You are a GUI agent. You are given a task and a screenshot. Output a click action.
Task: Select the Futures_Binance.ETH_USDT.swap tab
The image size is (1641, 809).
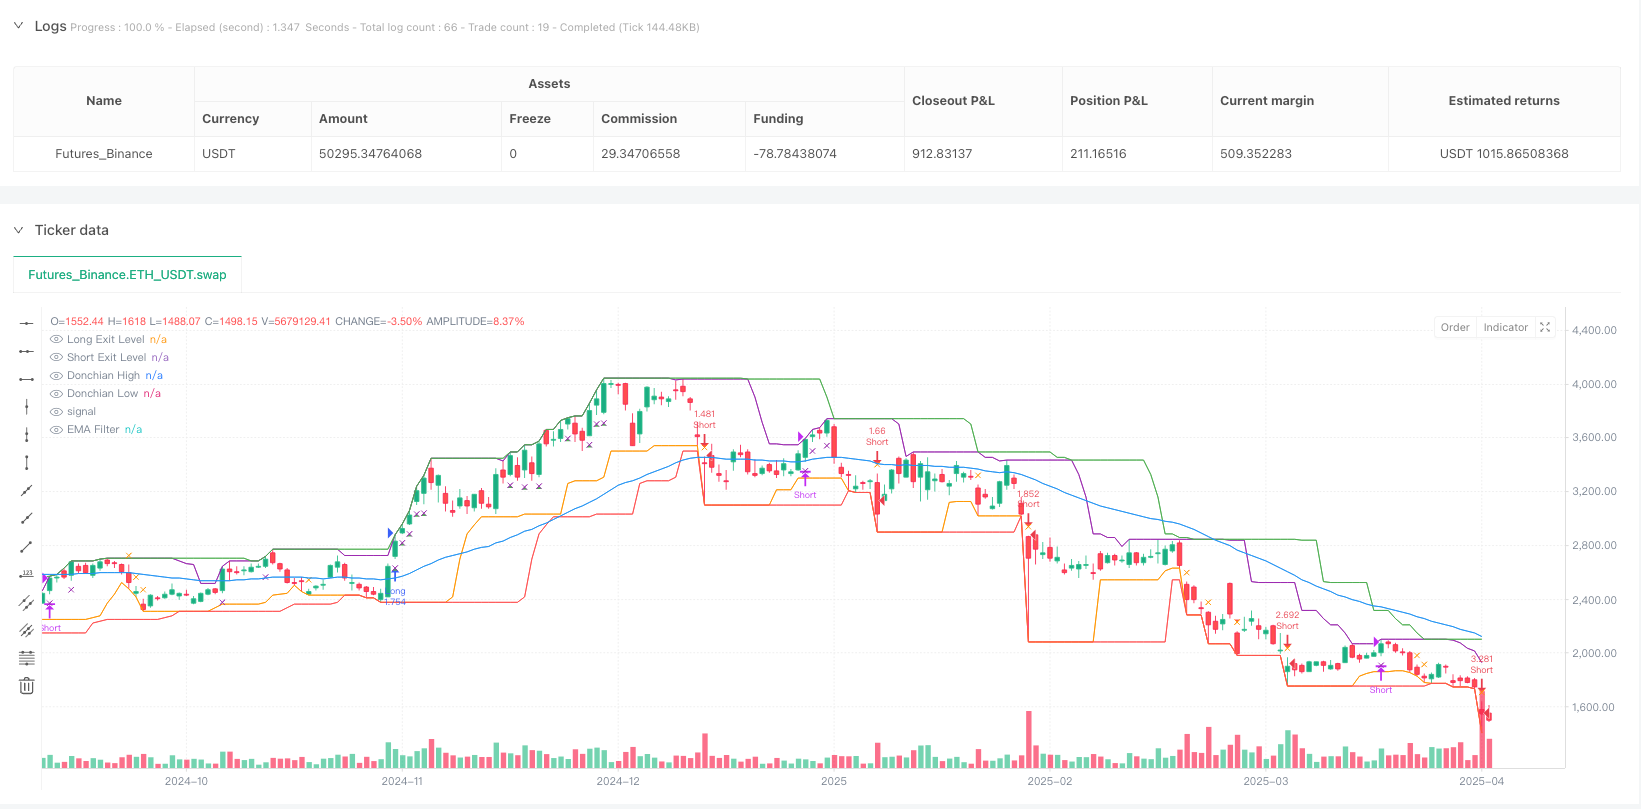click(x=127, y=274)
